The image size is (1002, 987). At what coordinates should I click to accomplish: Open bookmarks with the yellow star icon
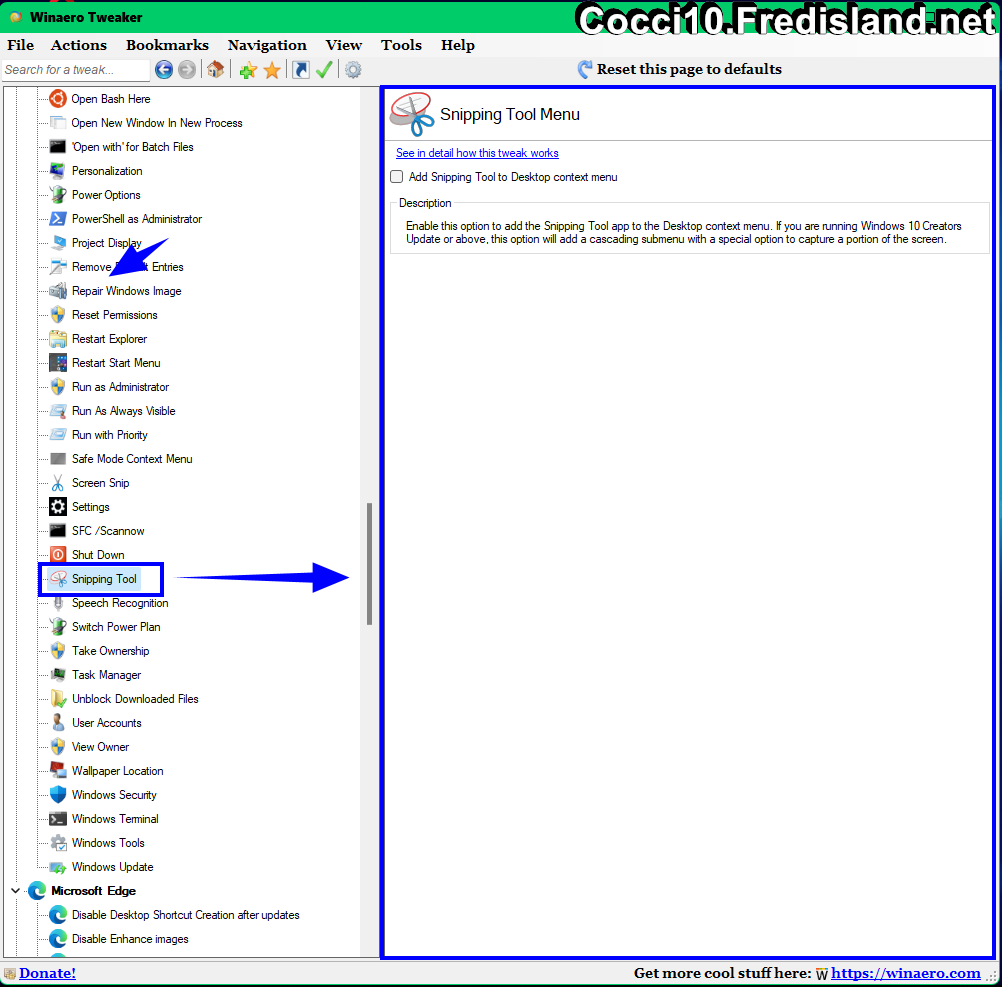click(272, 70)
